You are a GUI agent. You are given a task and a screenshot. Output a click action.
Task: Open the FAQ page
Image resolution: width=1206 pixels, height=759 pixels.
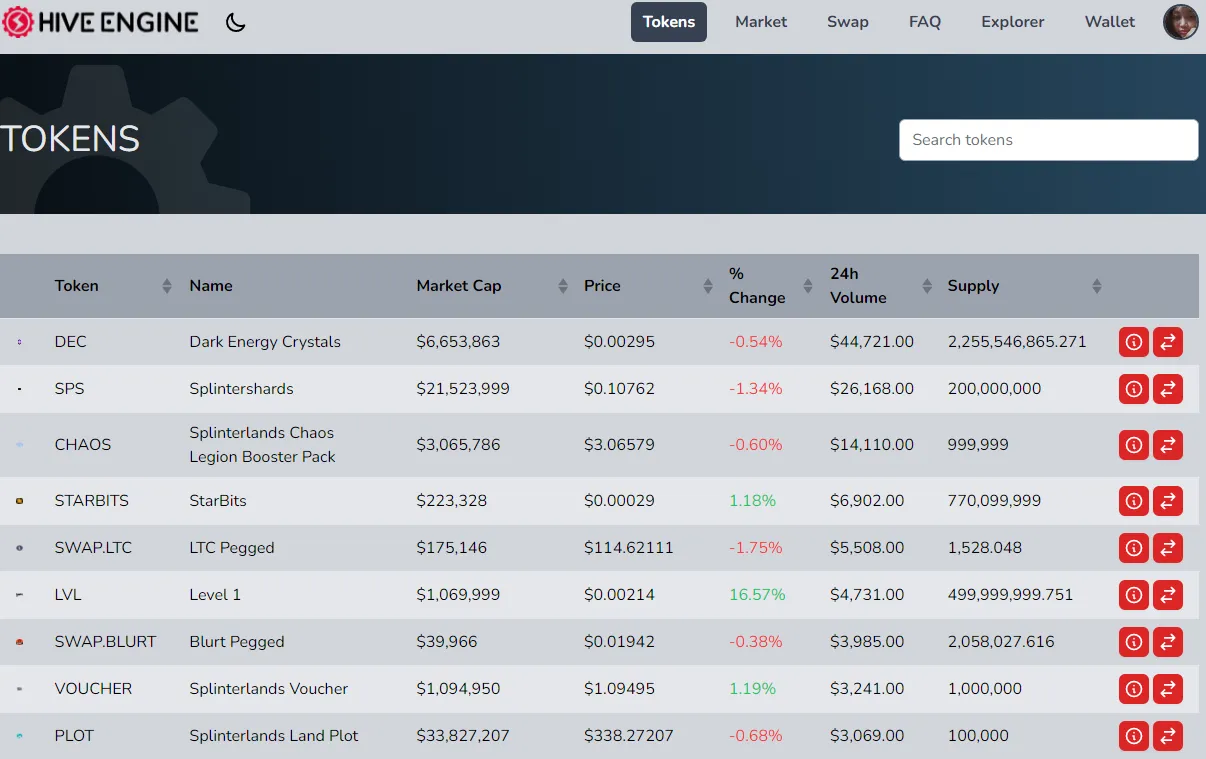point(925,22)
